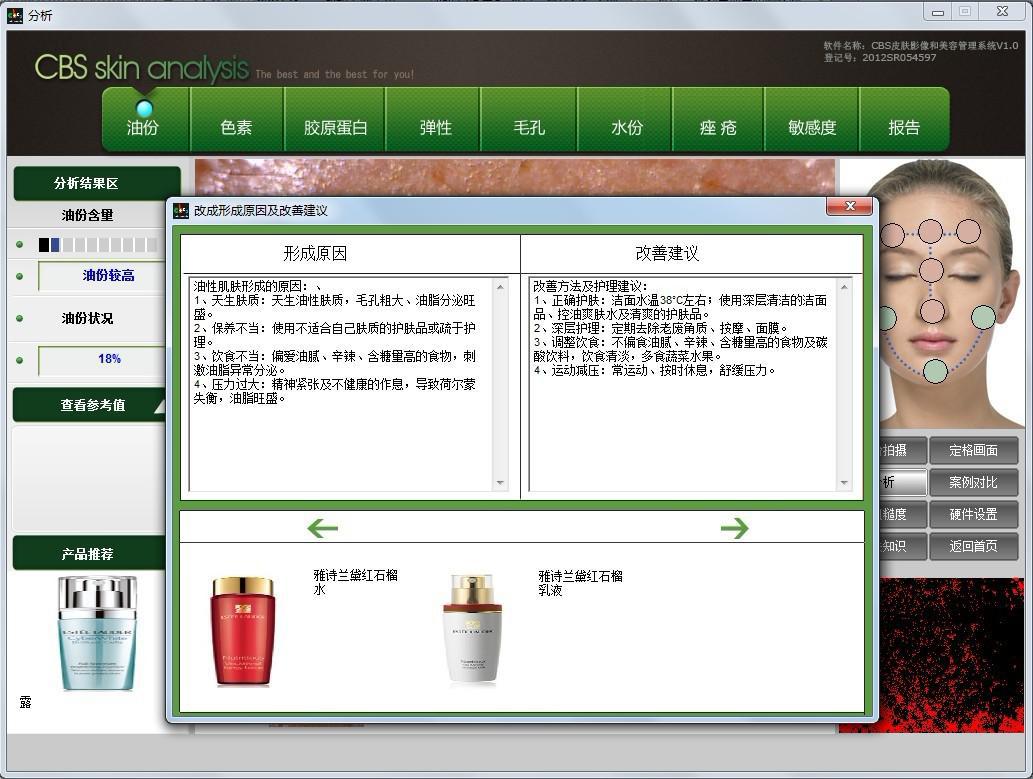
Task: Open the 色素 analysis tab
Action: point(237,127)
